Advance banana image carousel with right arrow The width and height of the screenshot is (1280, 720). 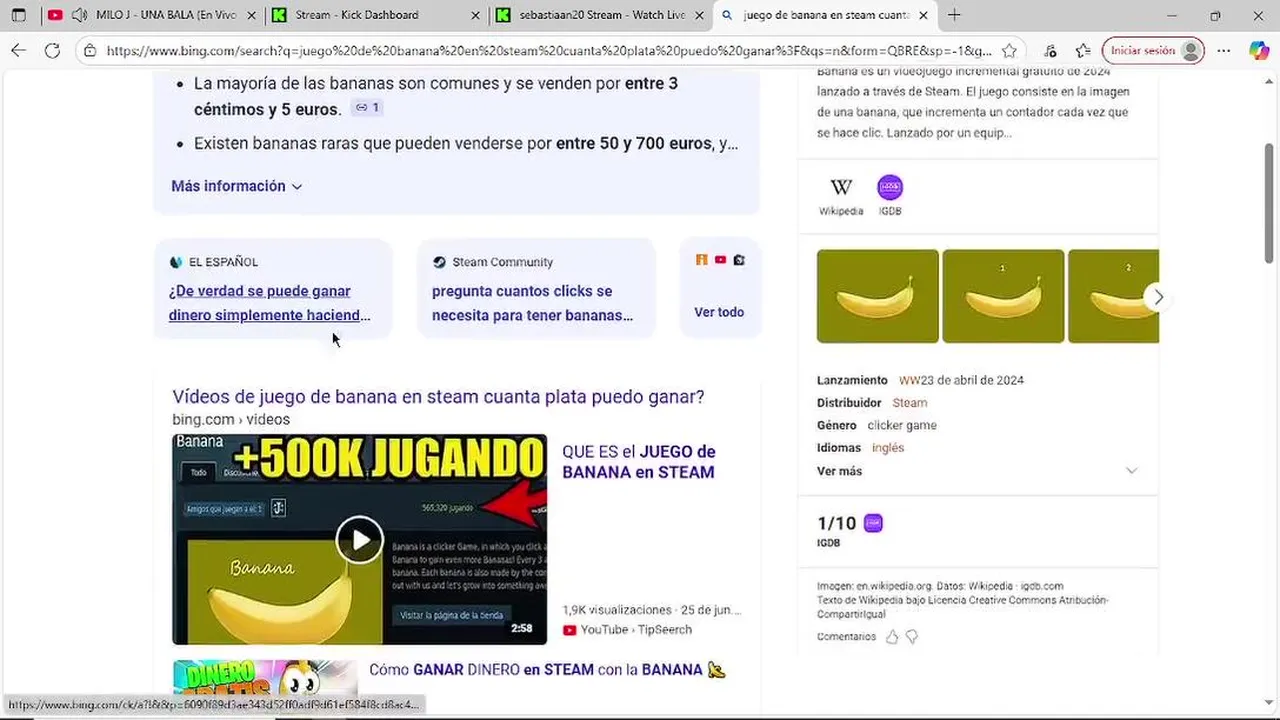(x=1158, y=297)
